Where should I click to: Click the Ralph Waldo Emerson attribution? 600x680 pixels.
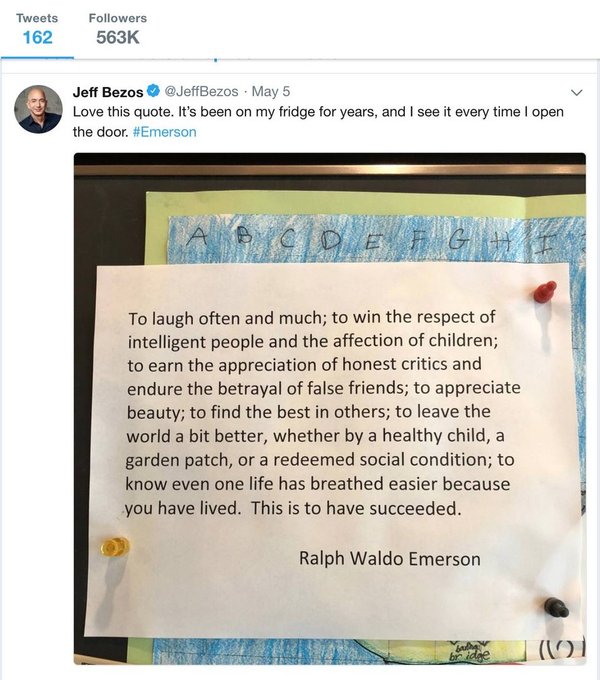tap(389, 558)
